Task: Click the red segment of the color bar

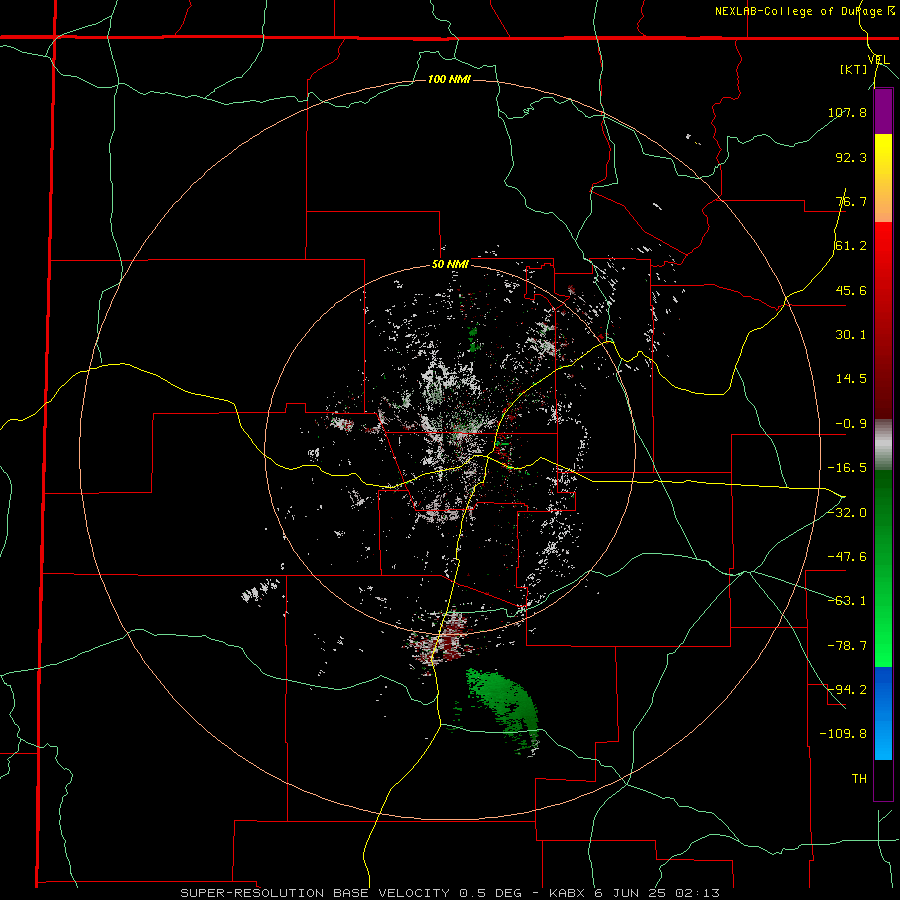Action: pos(883,320)
